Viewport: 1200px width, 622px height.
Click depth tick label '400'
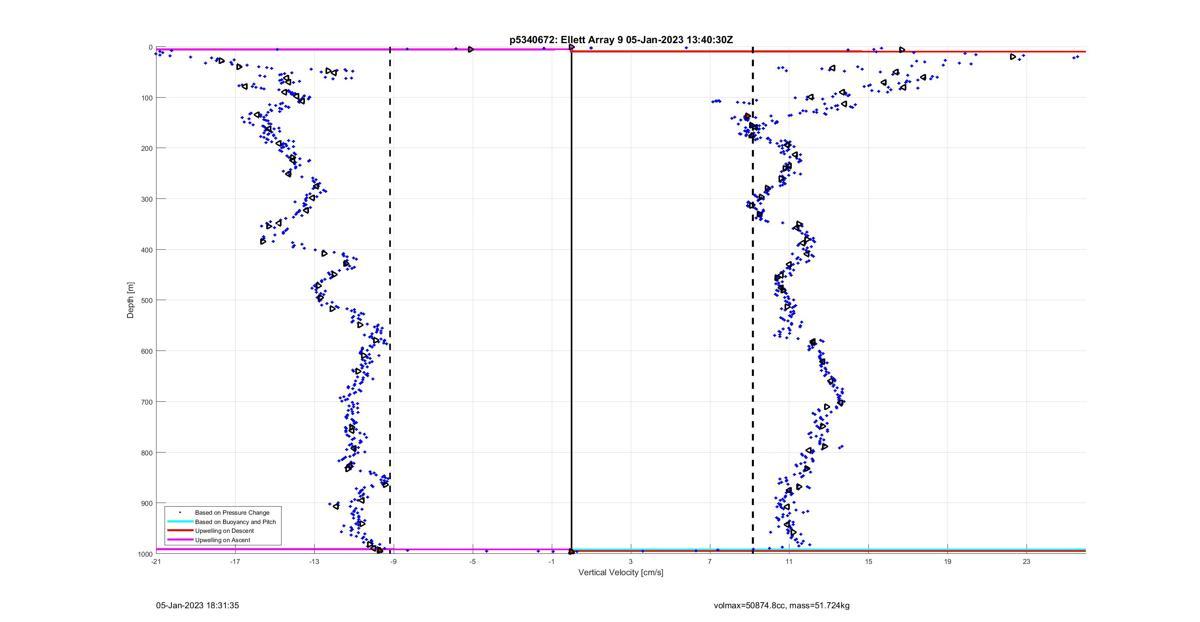click(145, 250)
